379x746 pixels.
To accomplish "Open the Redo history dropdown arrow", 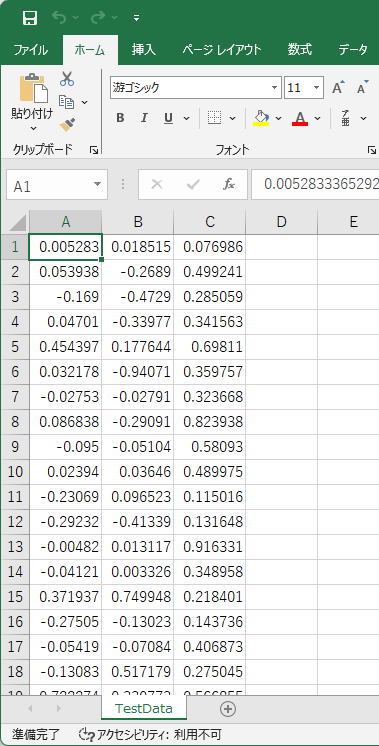I will [114, 18].
